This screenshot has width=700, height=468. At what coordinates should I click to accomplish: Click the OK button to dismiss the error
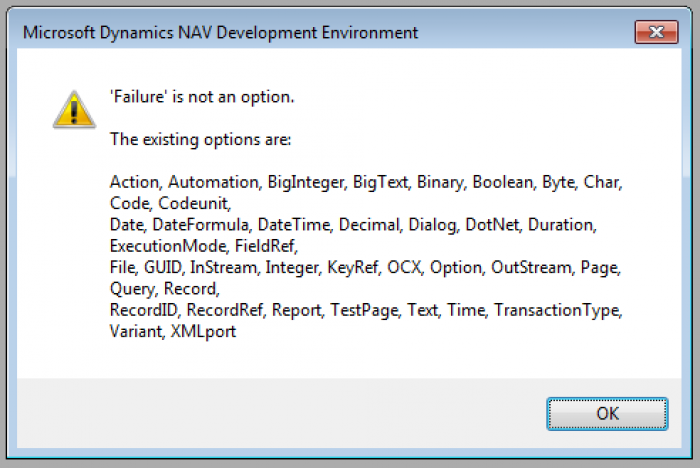[x=607, y=414]
